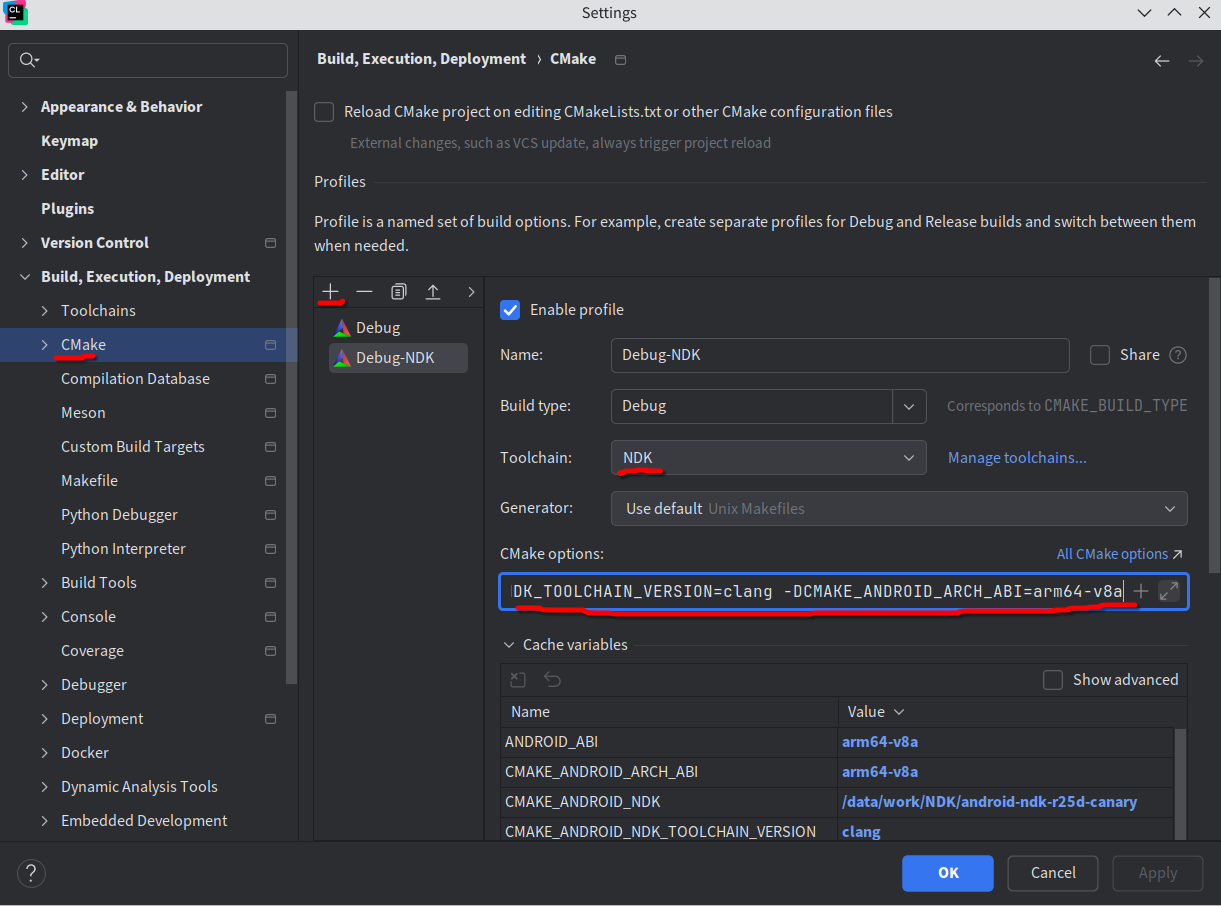Click project icon next to Compilation Database
The height and width of the screenshot is (906, 1221).
270,379
